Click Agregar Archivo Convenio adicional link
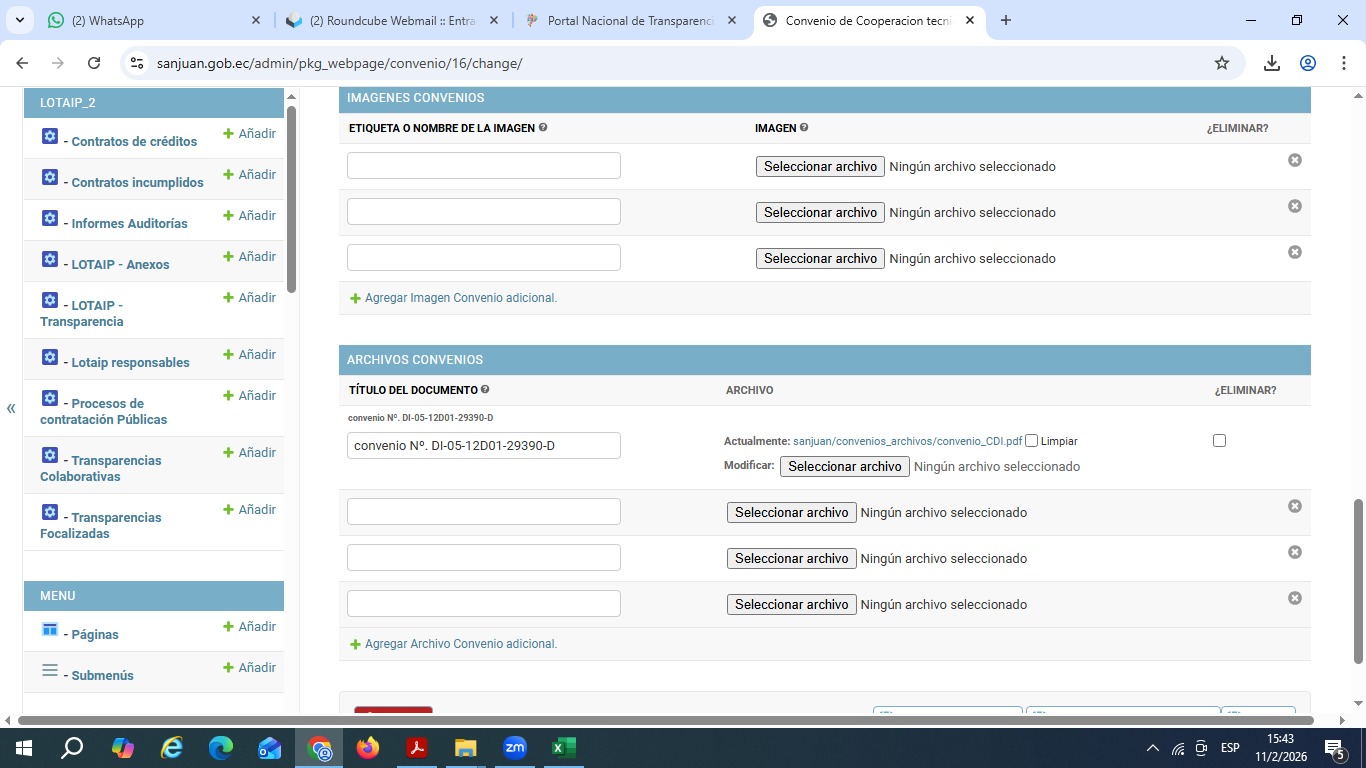Image resolution: width=1366 pixels, height=768 pixels. click(460, 644)
